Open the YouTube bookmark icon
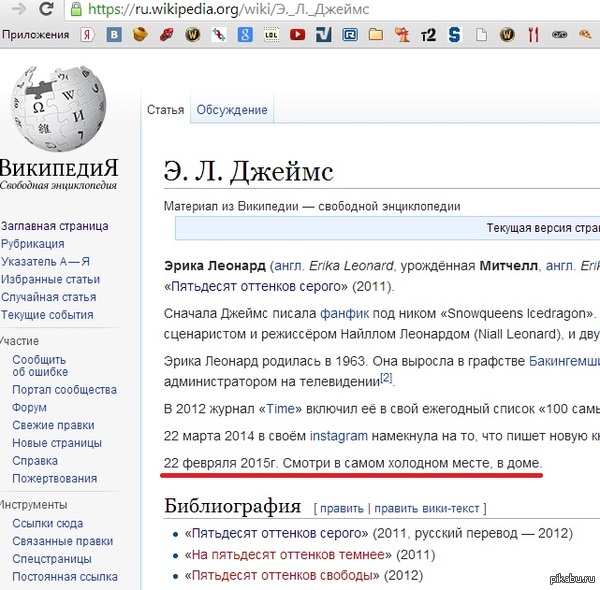The image size is (600, 590). pyautogui.click(x=297, y=35)
